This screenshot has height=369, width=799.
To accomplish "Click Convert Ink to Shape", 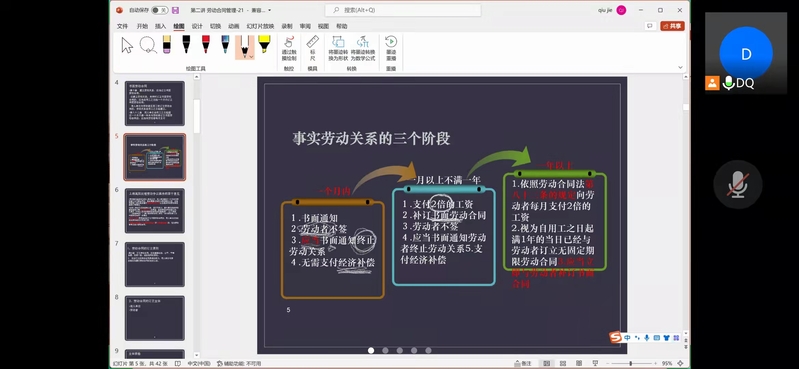I will 338,48.
